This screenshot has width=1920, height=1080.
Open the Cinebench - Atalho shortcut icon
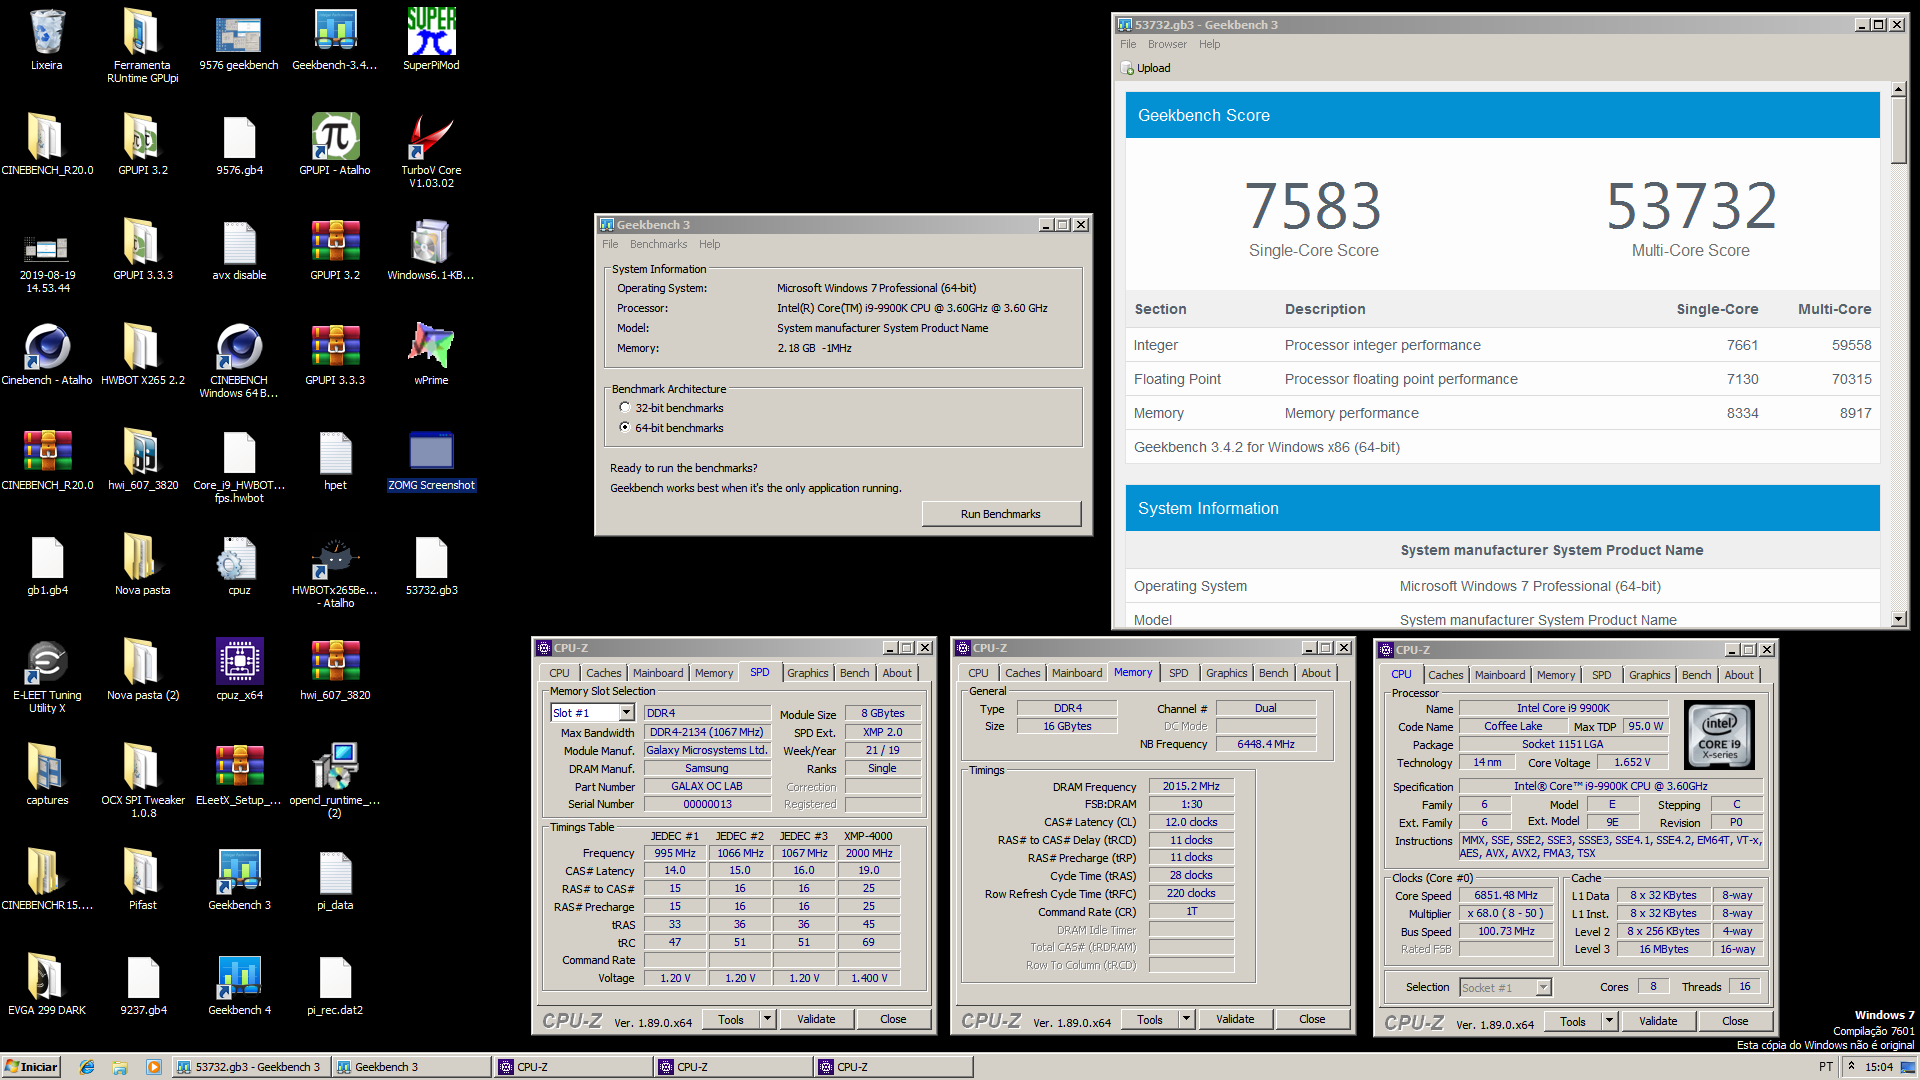pyautogui.click(x=47, y=355)
